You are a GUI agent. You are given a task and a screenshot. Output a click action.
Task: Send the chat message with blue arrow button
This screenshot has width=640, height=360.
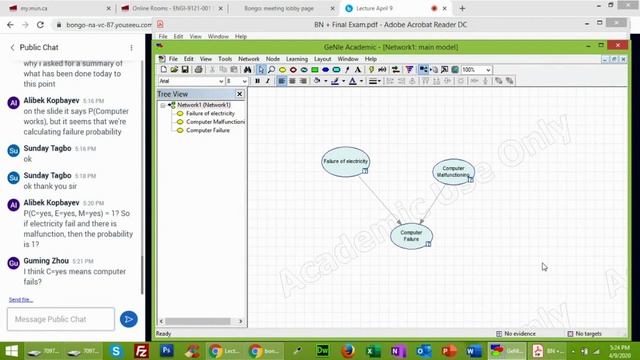(129, 319)
